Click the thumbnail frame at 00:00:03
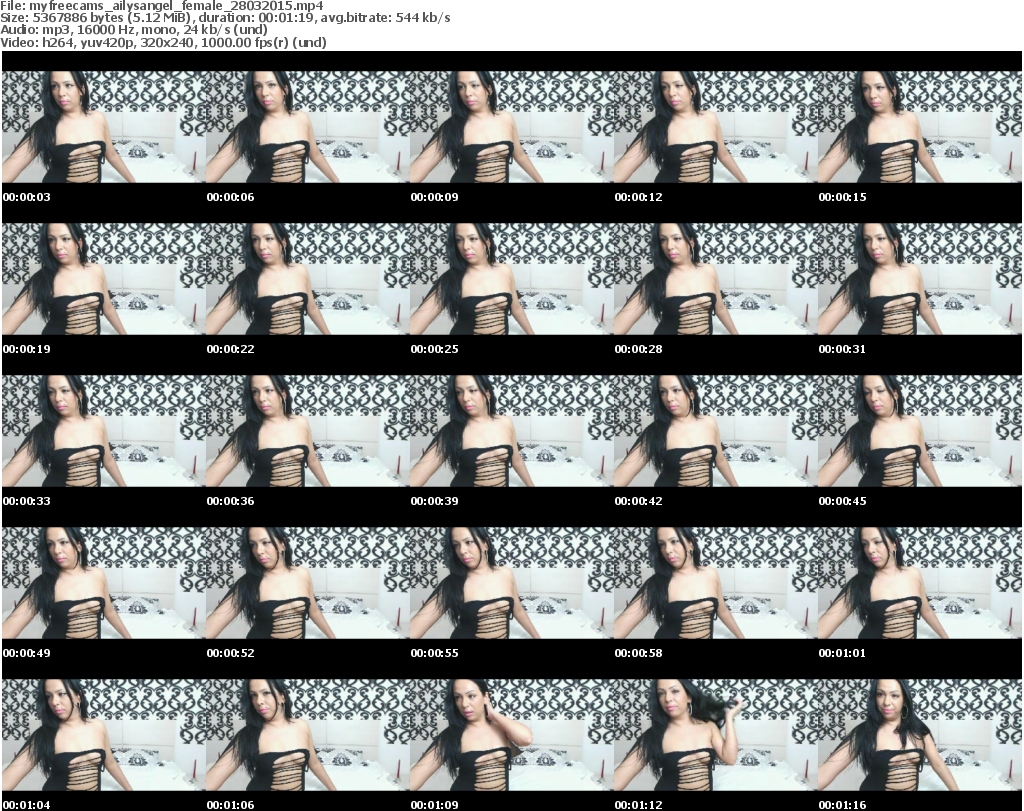 104,127
